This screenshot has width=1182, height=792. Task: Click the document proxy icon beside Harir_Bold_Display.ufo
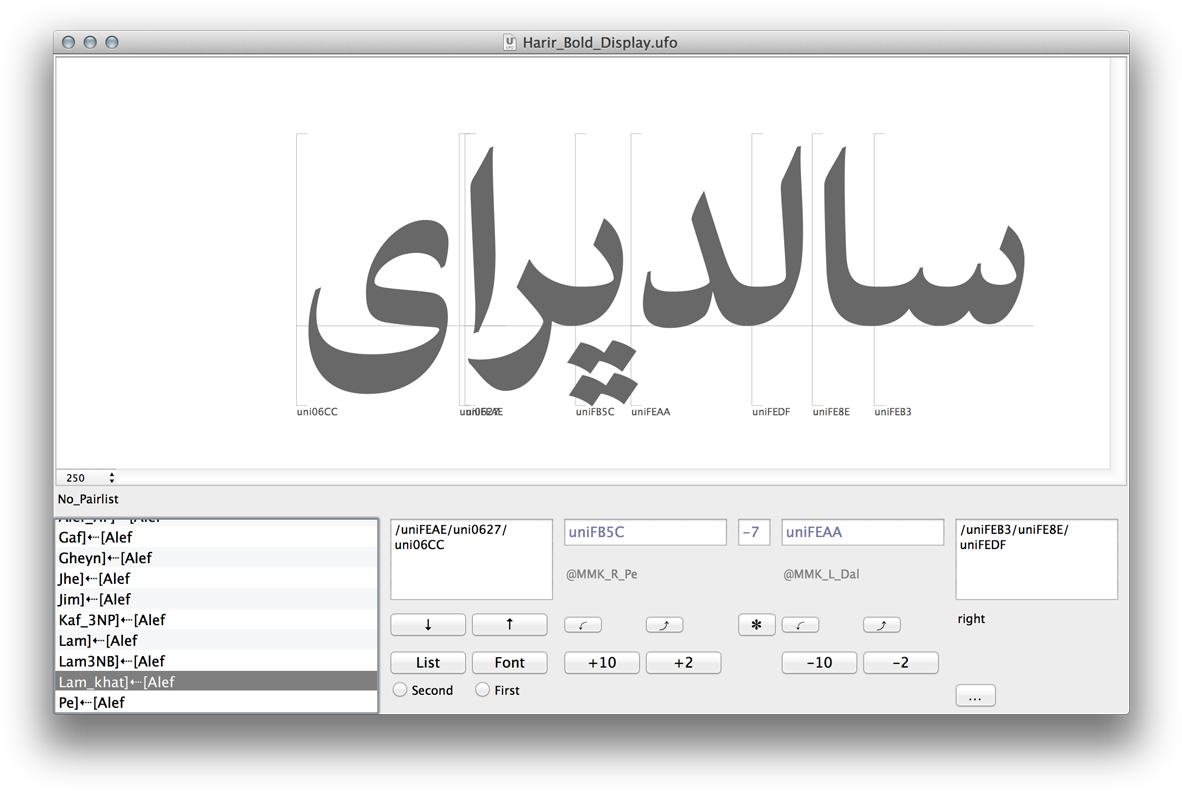(508, 42)
